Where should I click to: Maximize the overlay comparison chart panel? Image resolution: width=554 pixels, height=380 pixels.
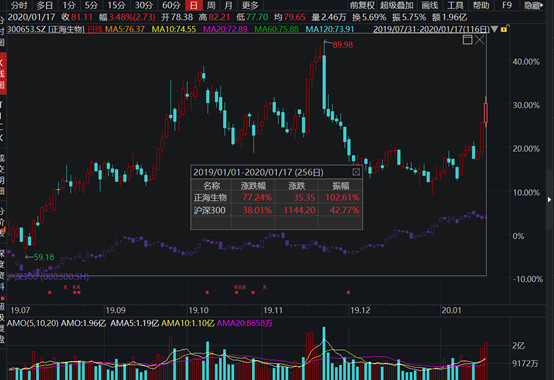coord(467,40)
